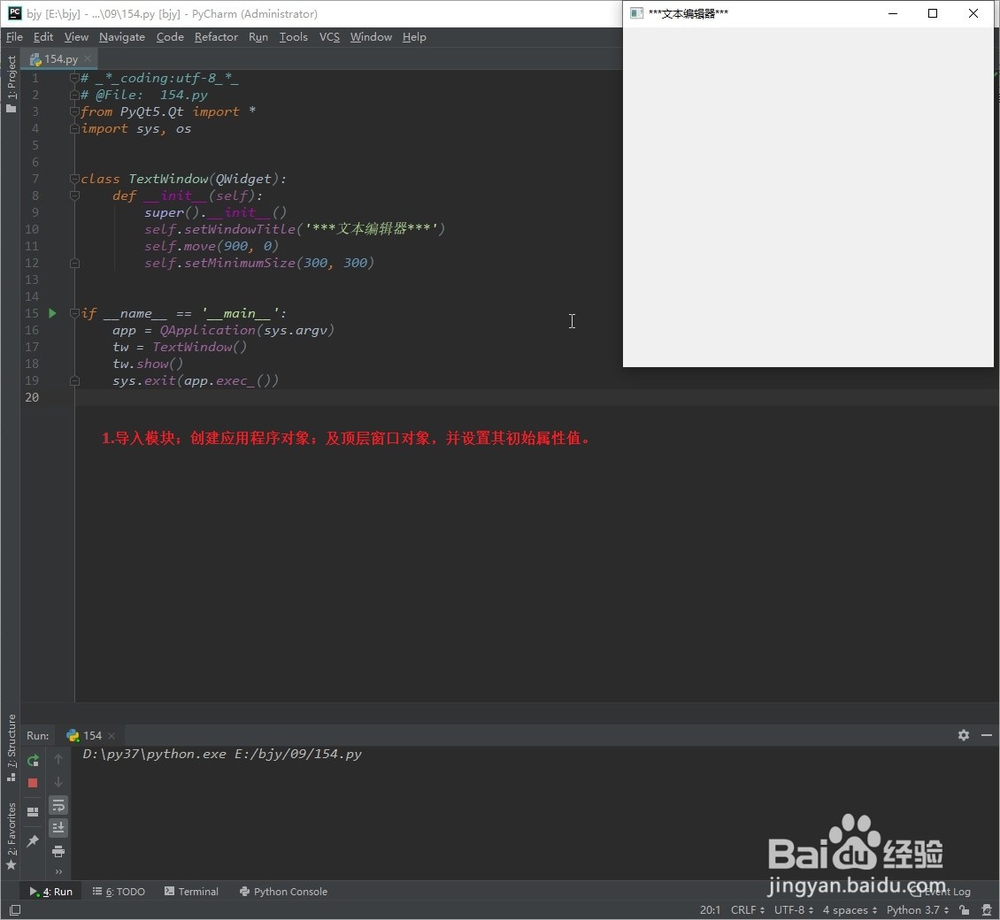The height and width of the screenshot is (920, 1000).
Task: Collapse the __init__ method at line 8
Action: [x=75, y=196]
